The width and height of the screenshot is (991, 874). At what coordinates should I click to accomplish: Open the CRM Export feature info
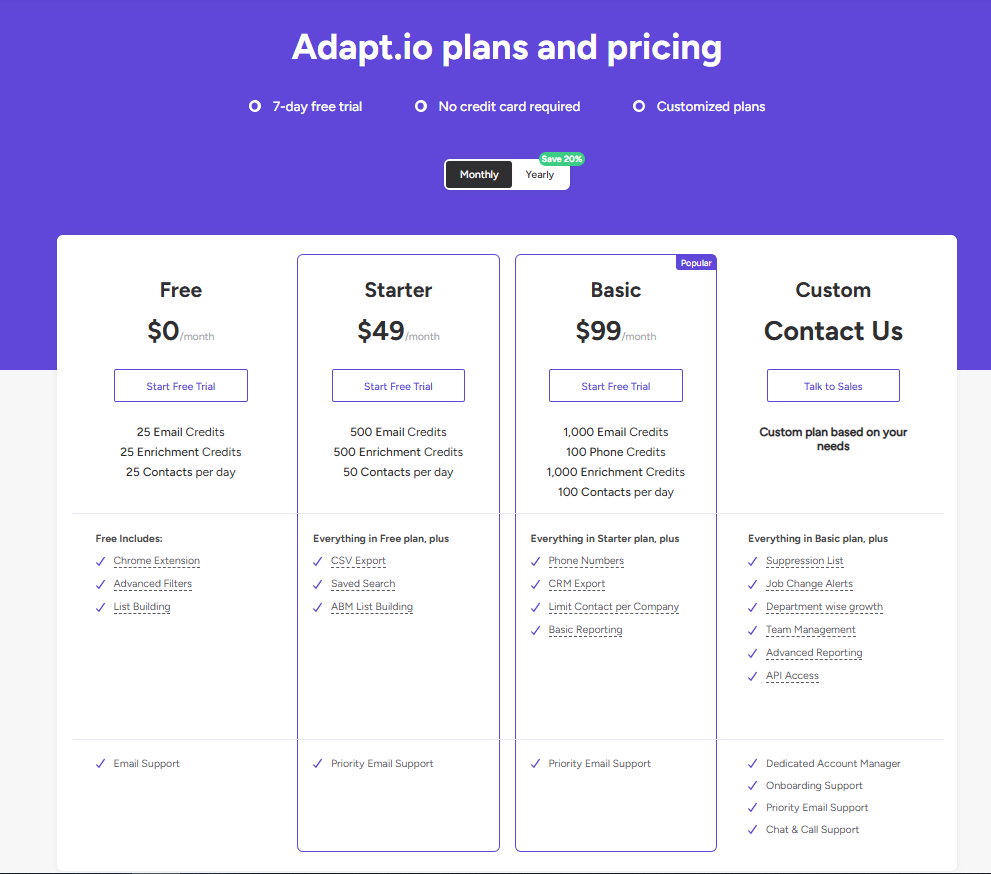(x=577, y=584)
